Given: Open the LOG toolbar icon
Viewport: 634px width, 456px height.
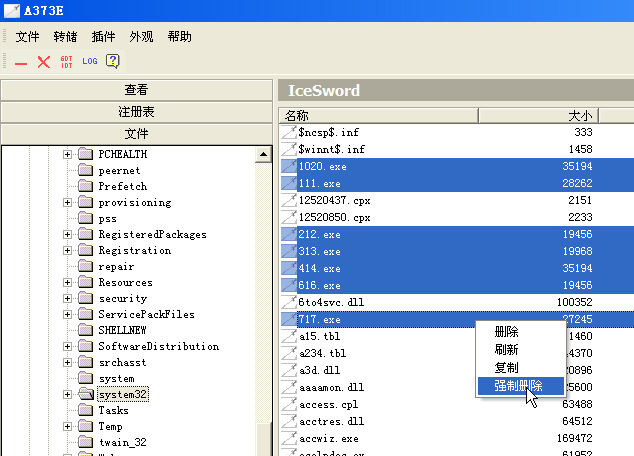Looking at the screenshot, I should click(90, 61).
